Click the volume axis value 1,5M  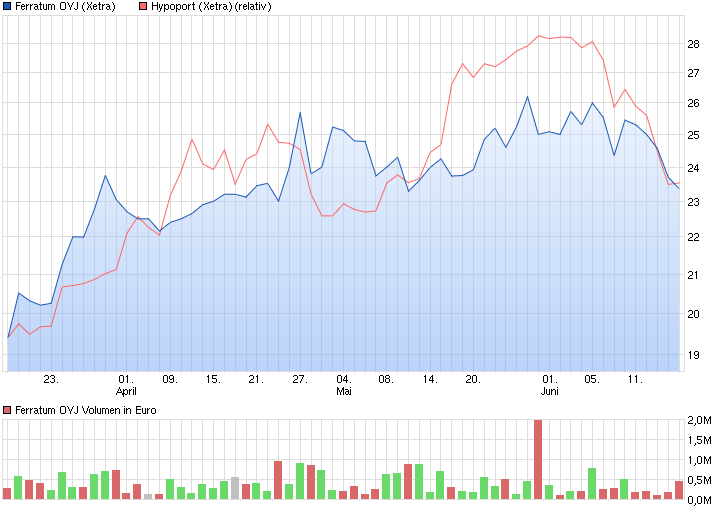699,440
